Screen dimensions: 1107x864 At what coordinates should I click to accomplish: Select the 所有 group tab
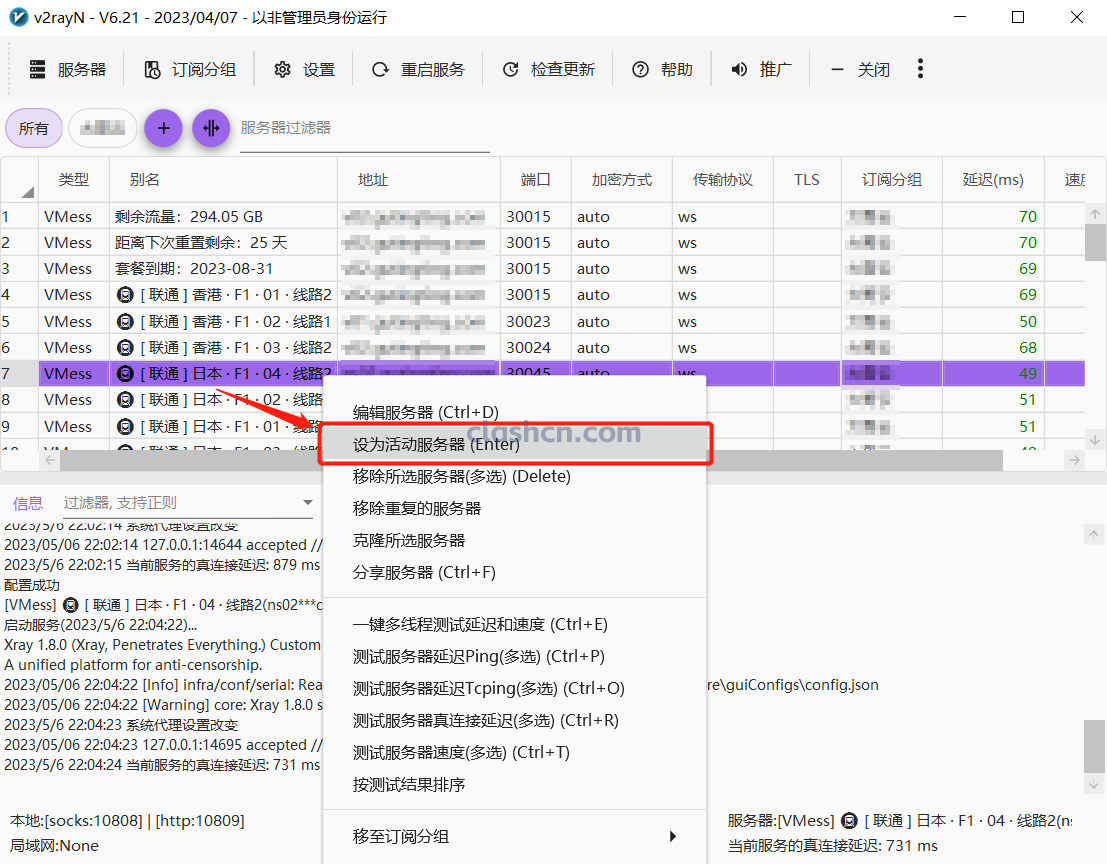tap(34, 128)
